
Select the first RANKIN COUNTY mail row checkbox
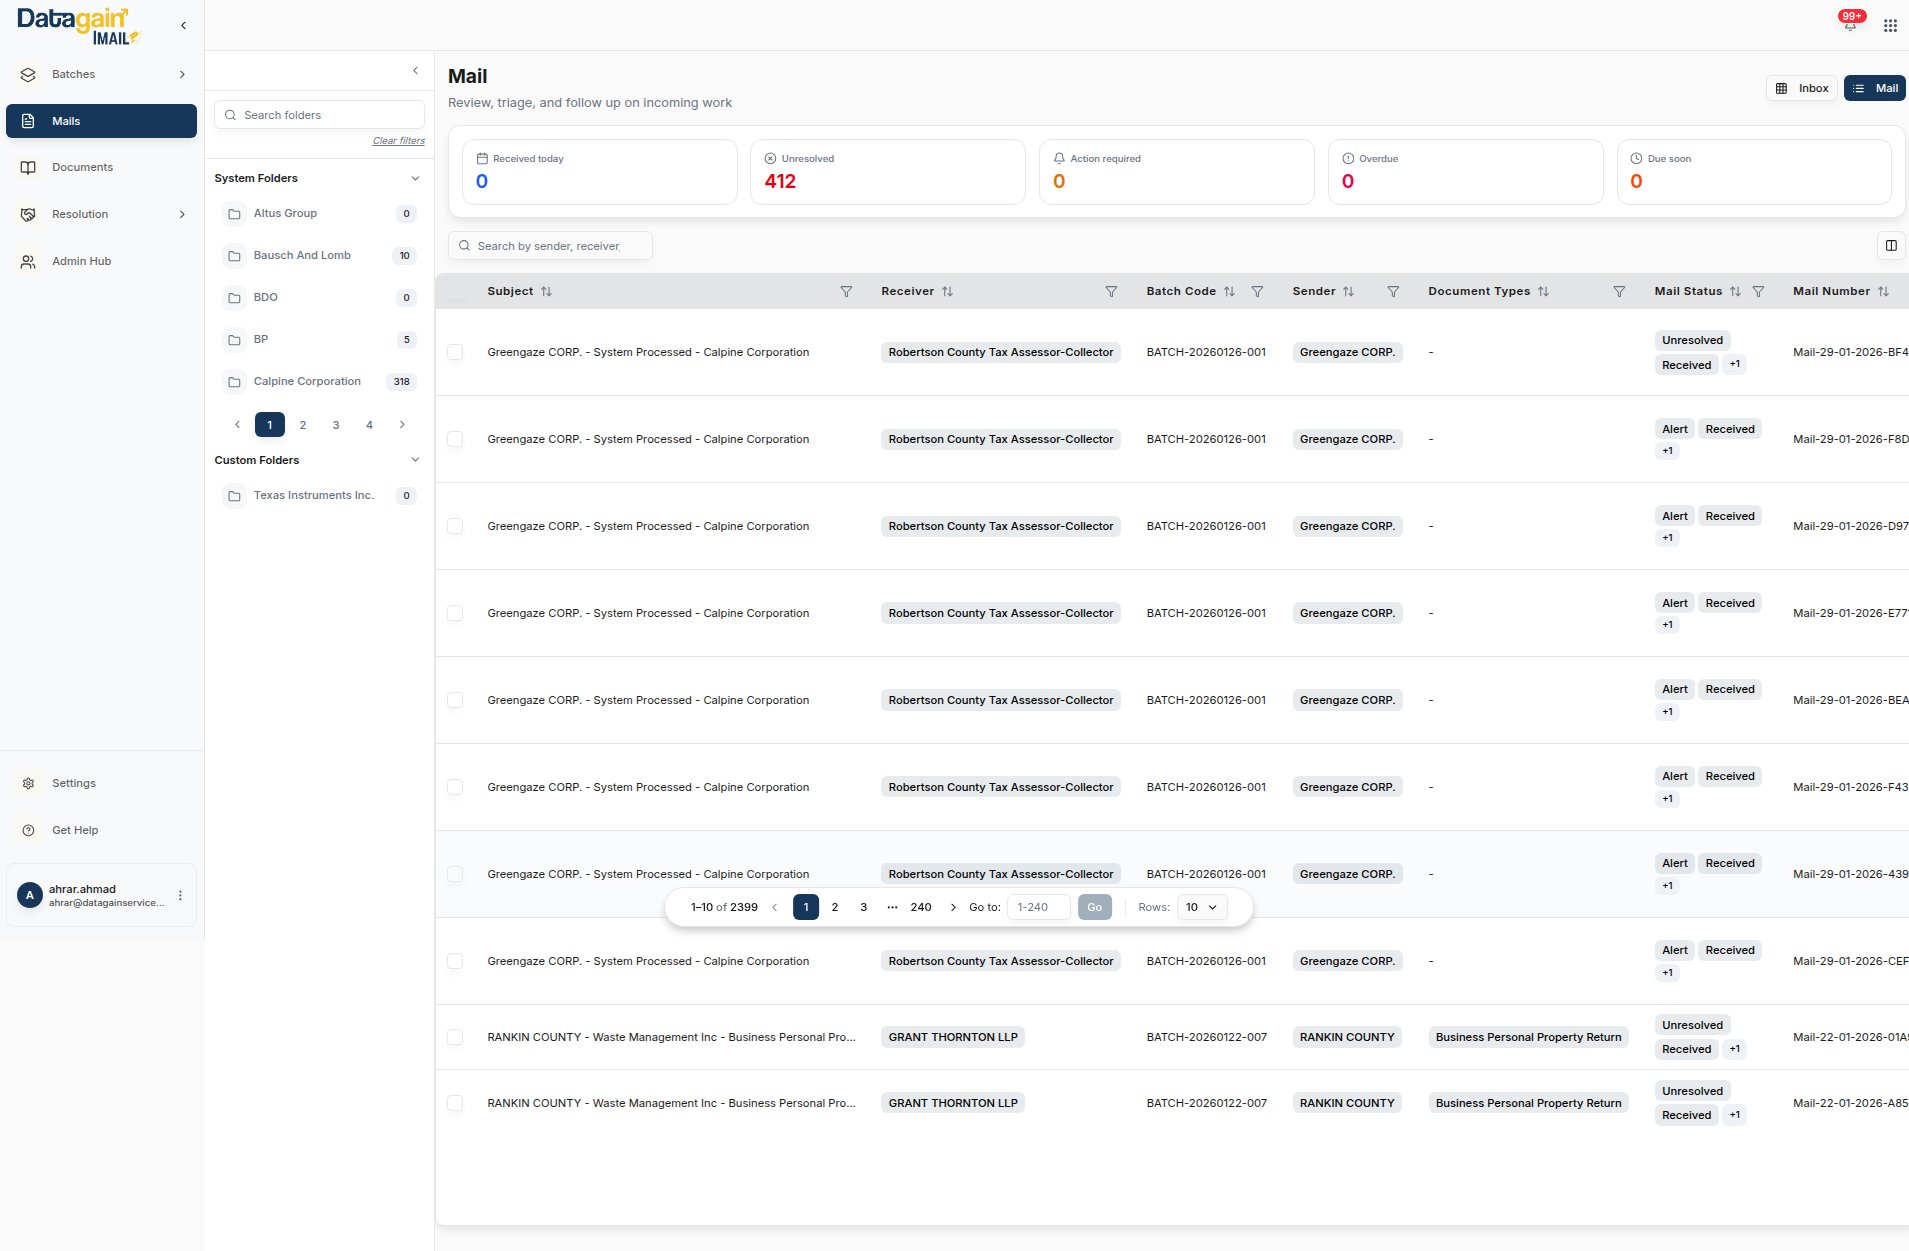point(455,1038)
